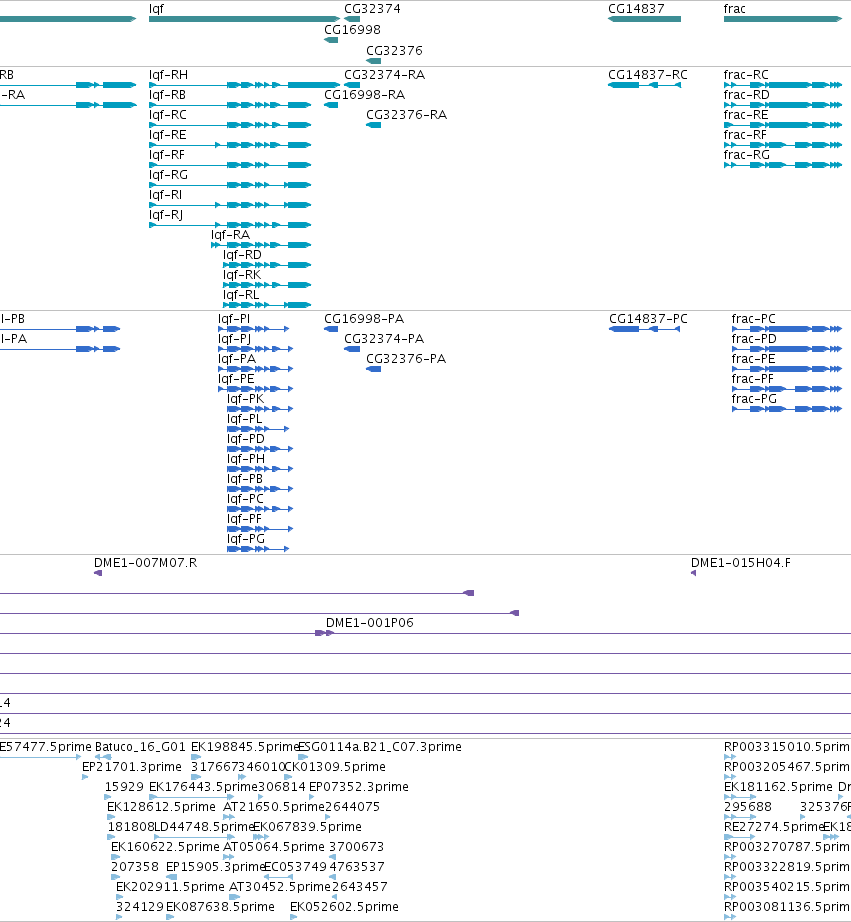Image resolution: width=851 pixels, height=922 pixels.
Task: Open the frac gene label
Action: coord(735,9)
